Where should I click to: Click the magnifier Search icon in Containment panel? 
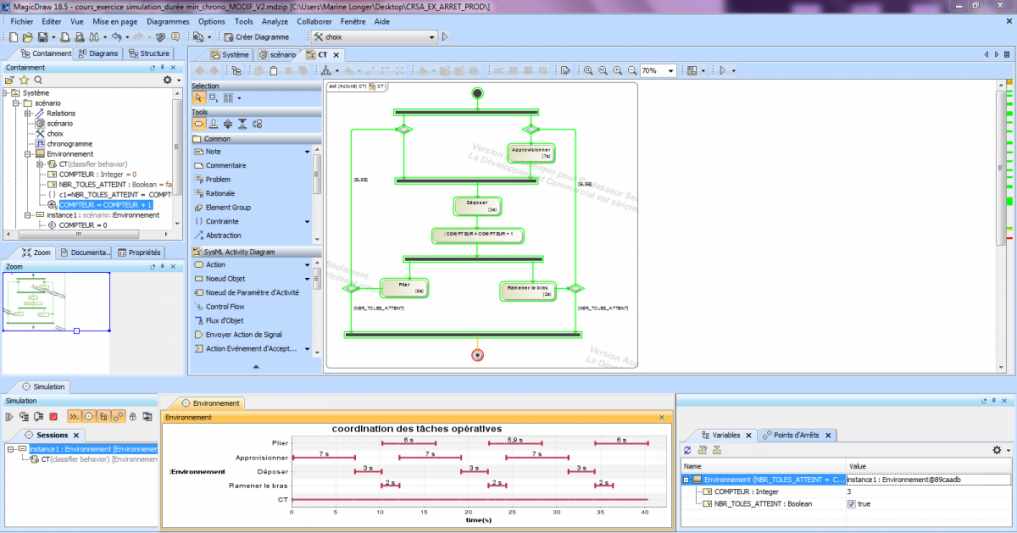(38, 80)
